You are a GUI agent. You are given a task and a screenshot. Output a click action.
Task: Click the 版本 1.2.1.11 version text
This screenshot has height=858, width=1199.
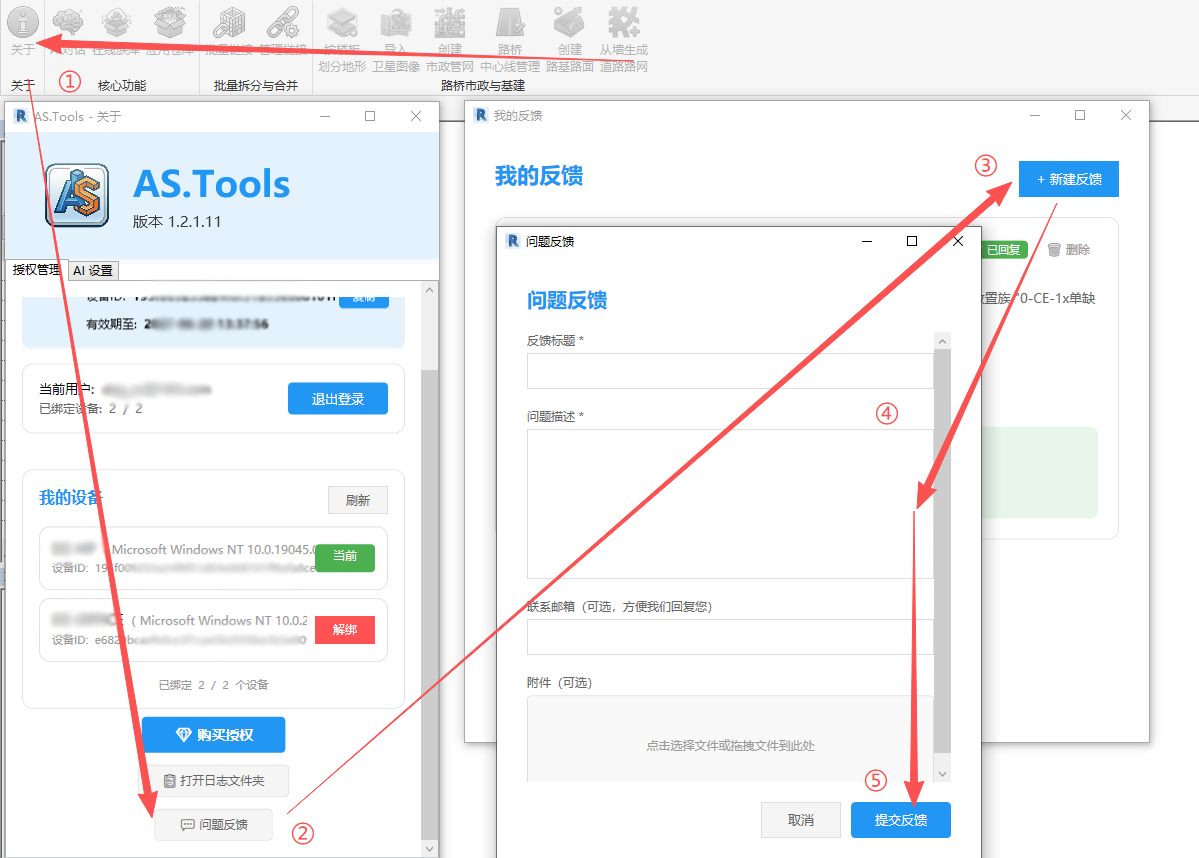[x=177, y=222]
